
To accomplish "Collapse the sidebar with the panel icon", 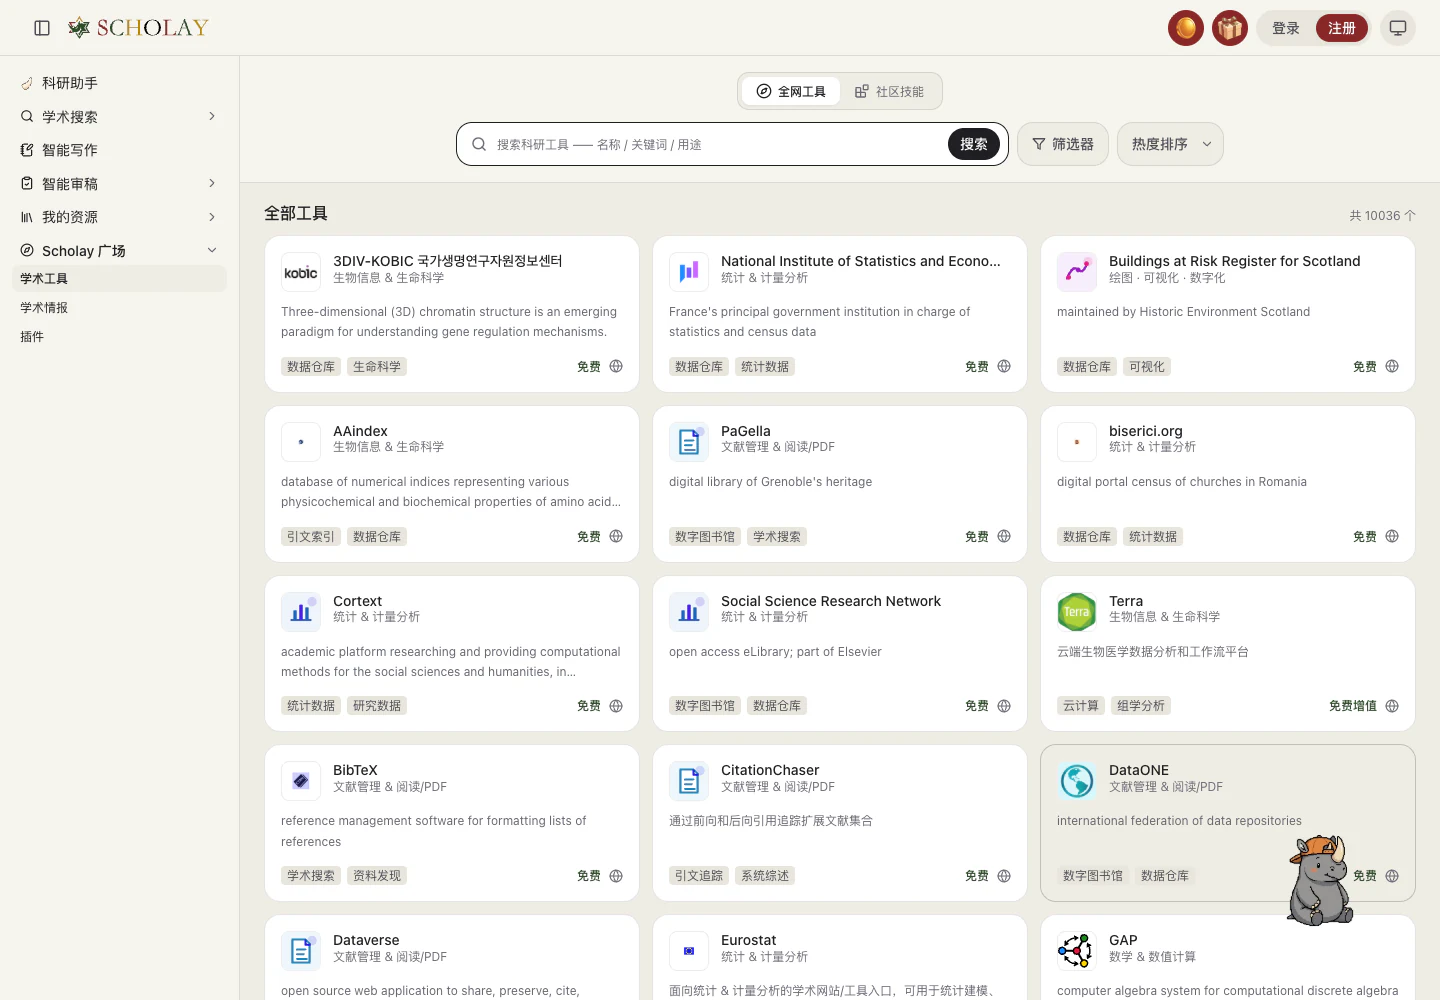I will tap(42, 28).
